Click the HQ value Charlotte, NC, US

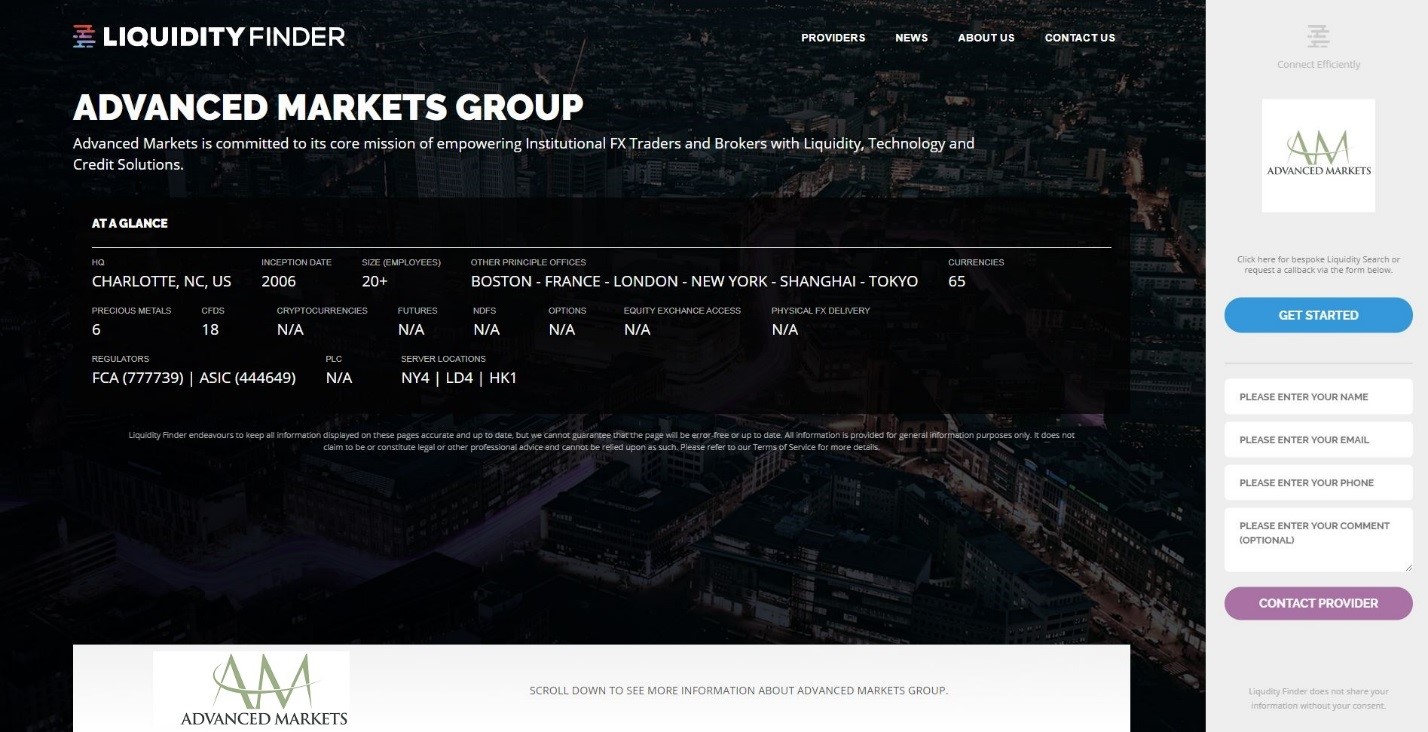tap(162, 281)
